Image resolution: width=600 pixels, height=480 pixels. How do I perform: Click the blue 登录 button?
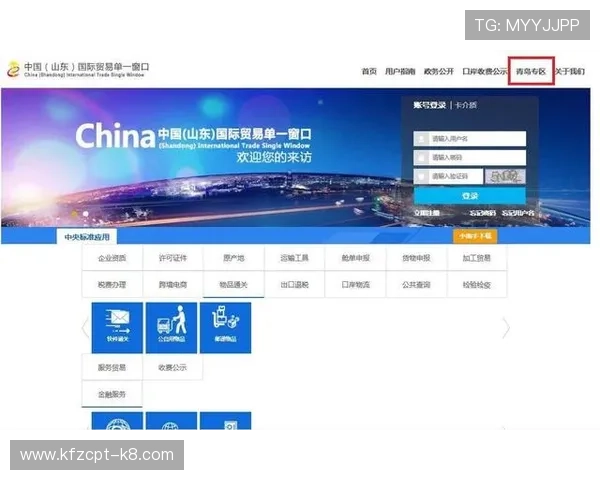[x=470, y=196]
